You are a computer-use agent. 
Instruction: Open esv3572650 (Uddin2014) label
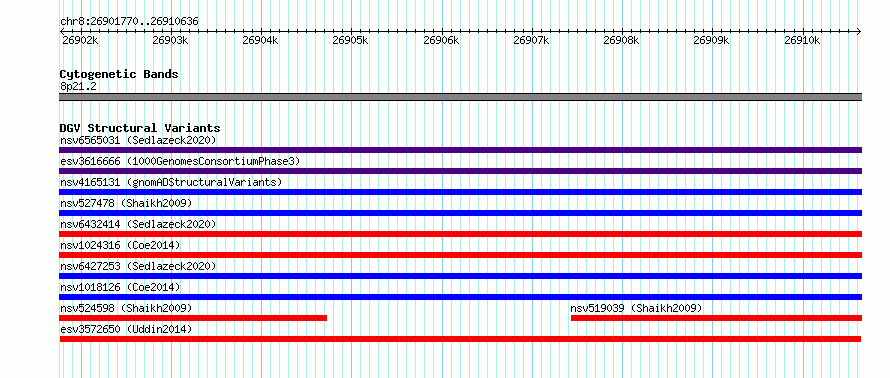[126, 329]
